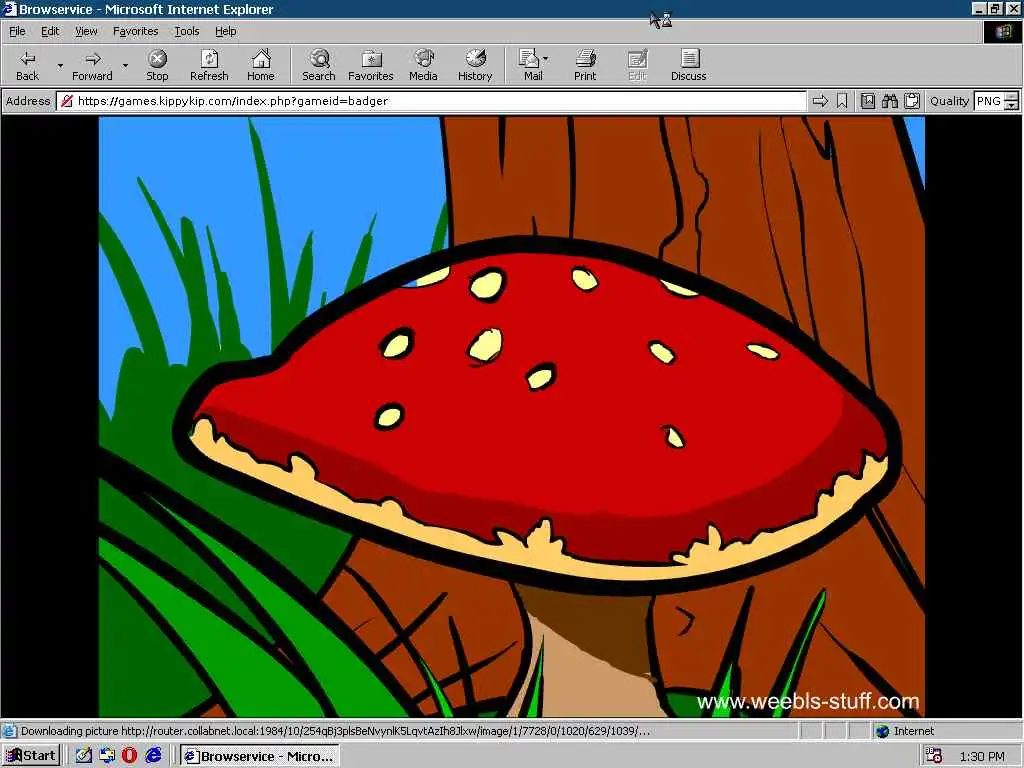Open the Tools menu
The width and height of the screenshot is (1024, 768).
click(187, 31)
